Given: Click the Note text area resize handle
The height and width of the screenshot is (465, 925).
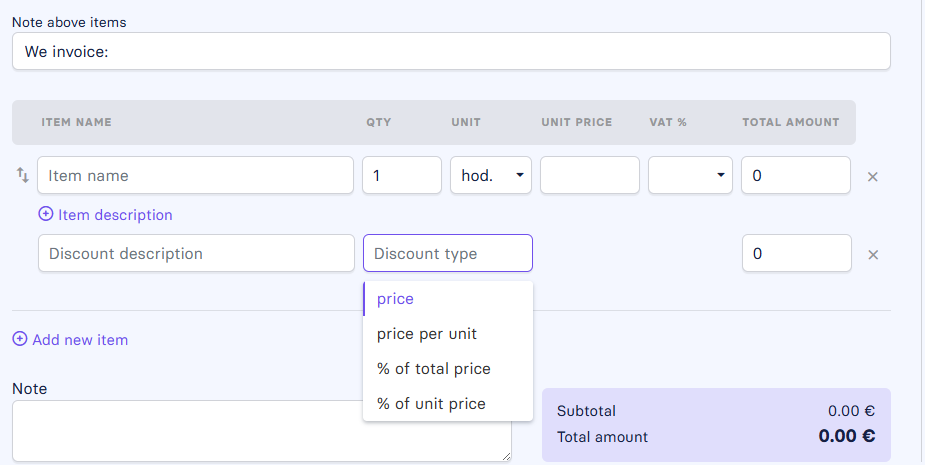Looking at the screenshot, I should point(506,456).
